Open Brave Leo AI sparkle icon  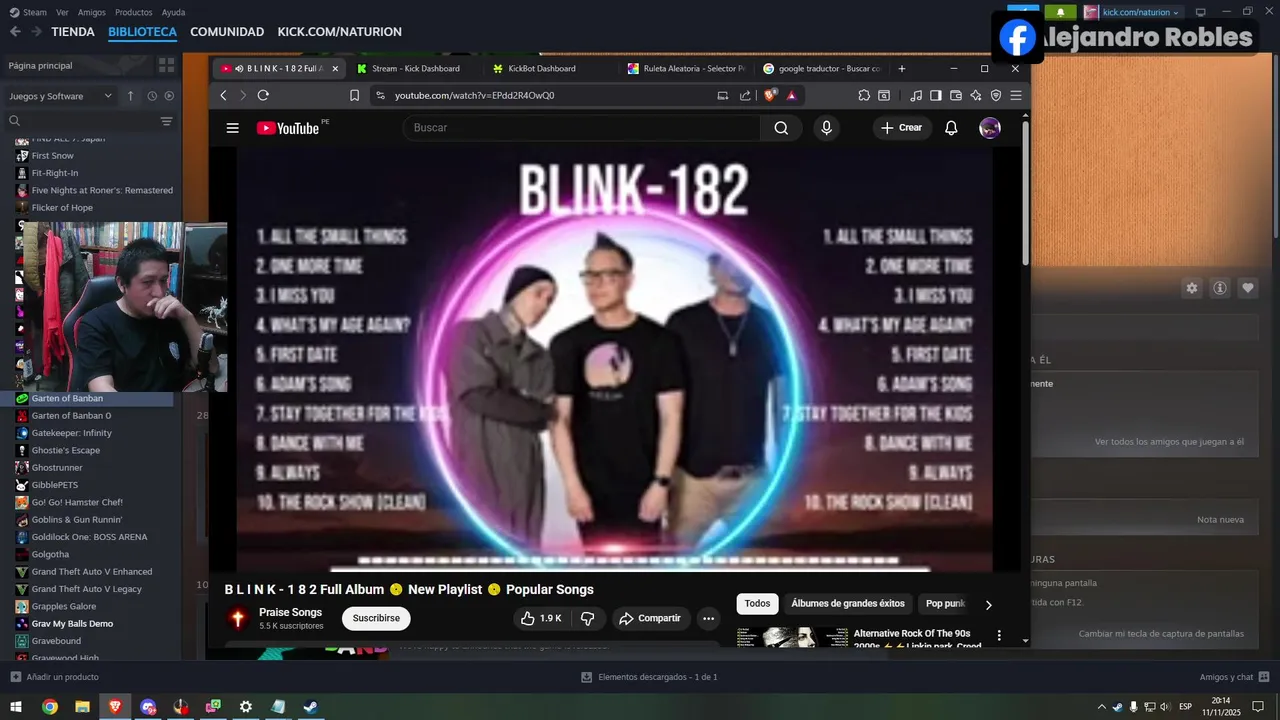pyautogui.click(x=976, y=95)
